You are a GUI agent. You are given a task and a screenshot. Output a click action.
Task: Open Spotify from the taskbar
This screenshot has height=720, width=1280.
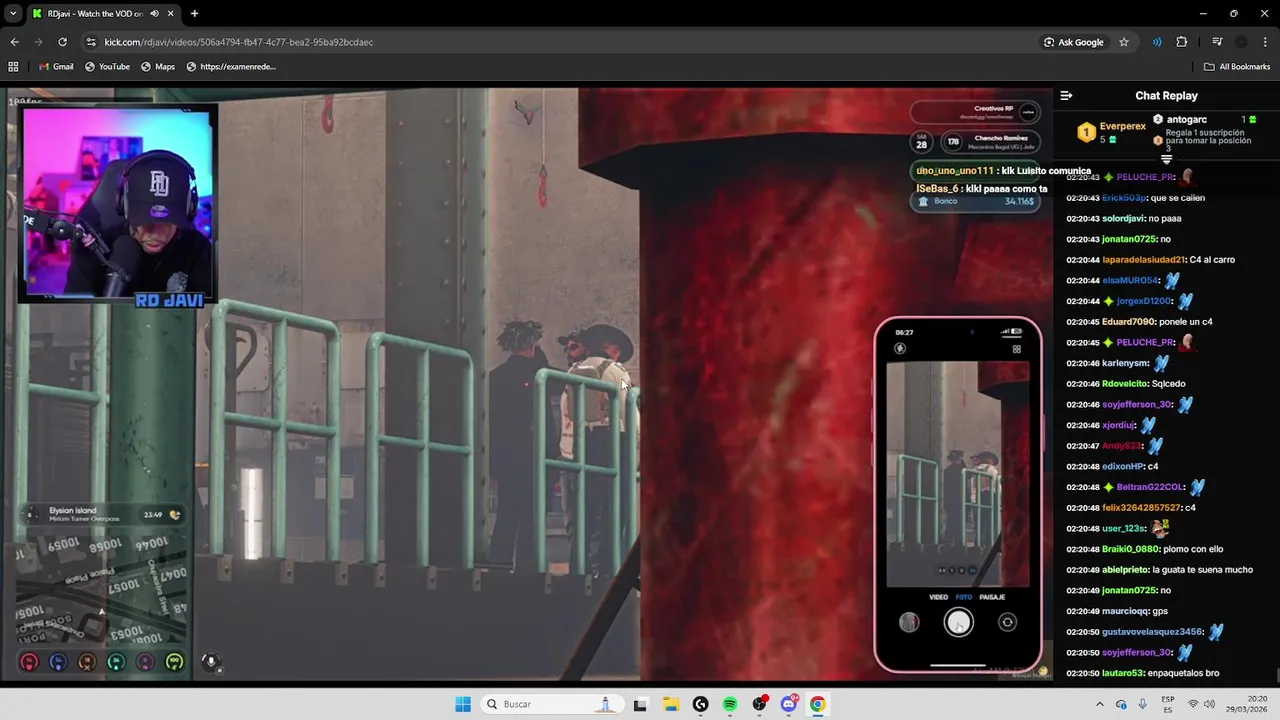(x=729, y=704)
